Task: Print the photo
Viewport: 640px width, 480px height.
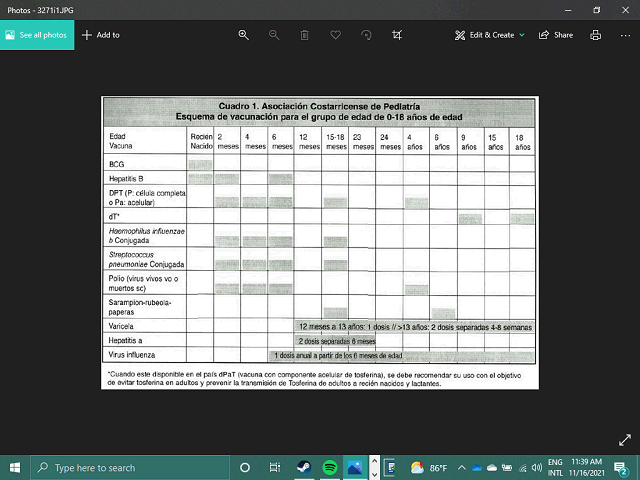Action: tap(596, 35)
